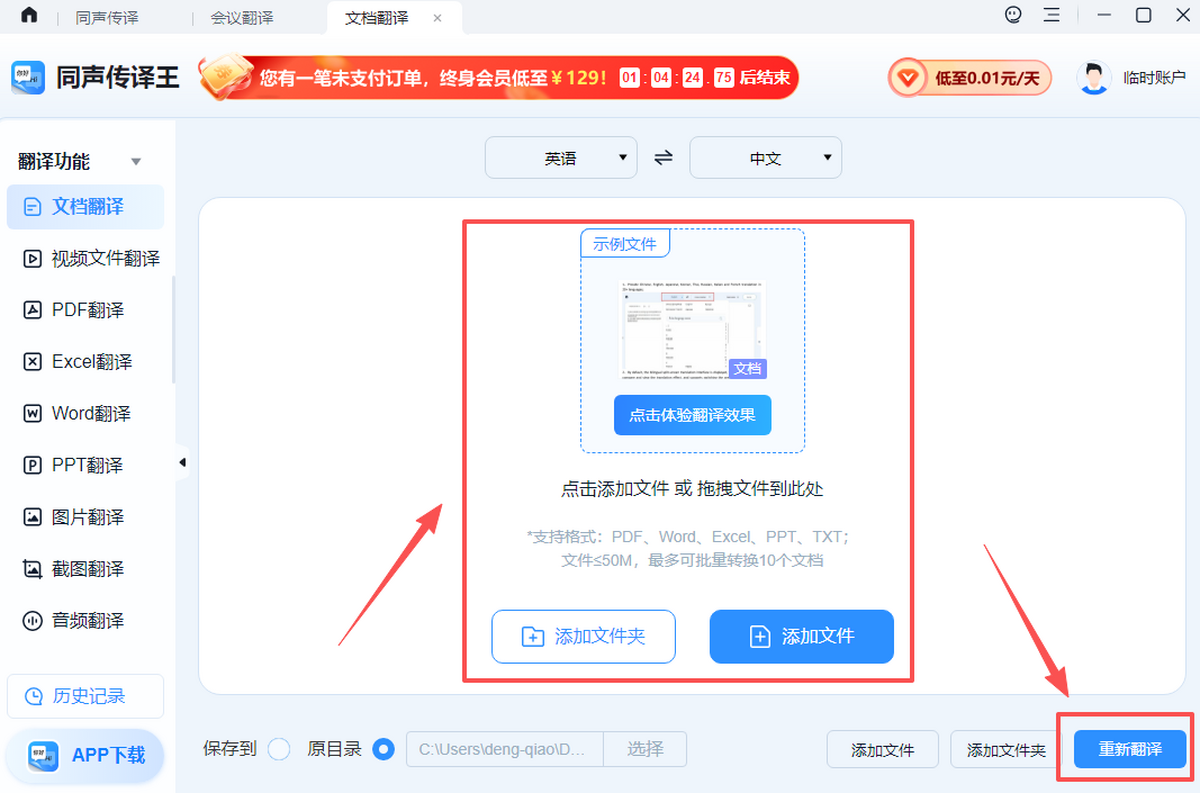Open 文档翻译 in the sidebar
The width and height of the screenshot is (1200, 793).
[x=86, y=207]
